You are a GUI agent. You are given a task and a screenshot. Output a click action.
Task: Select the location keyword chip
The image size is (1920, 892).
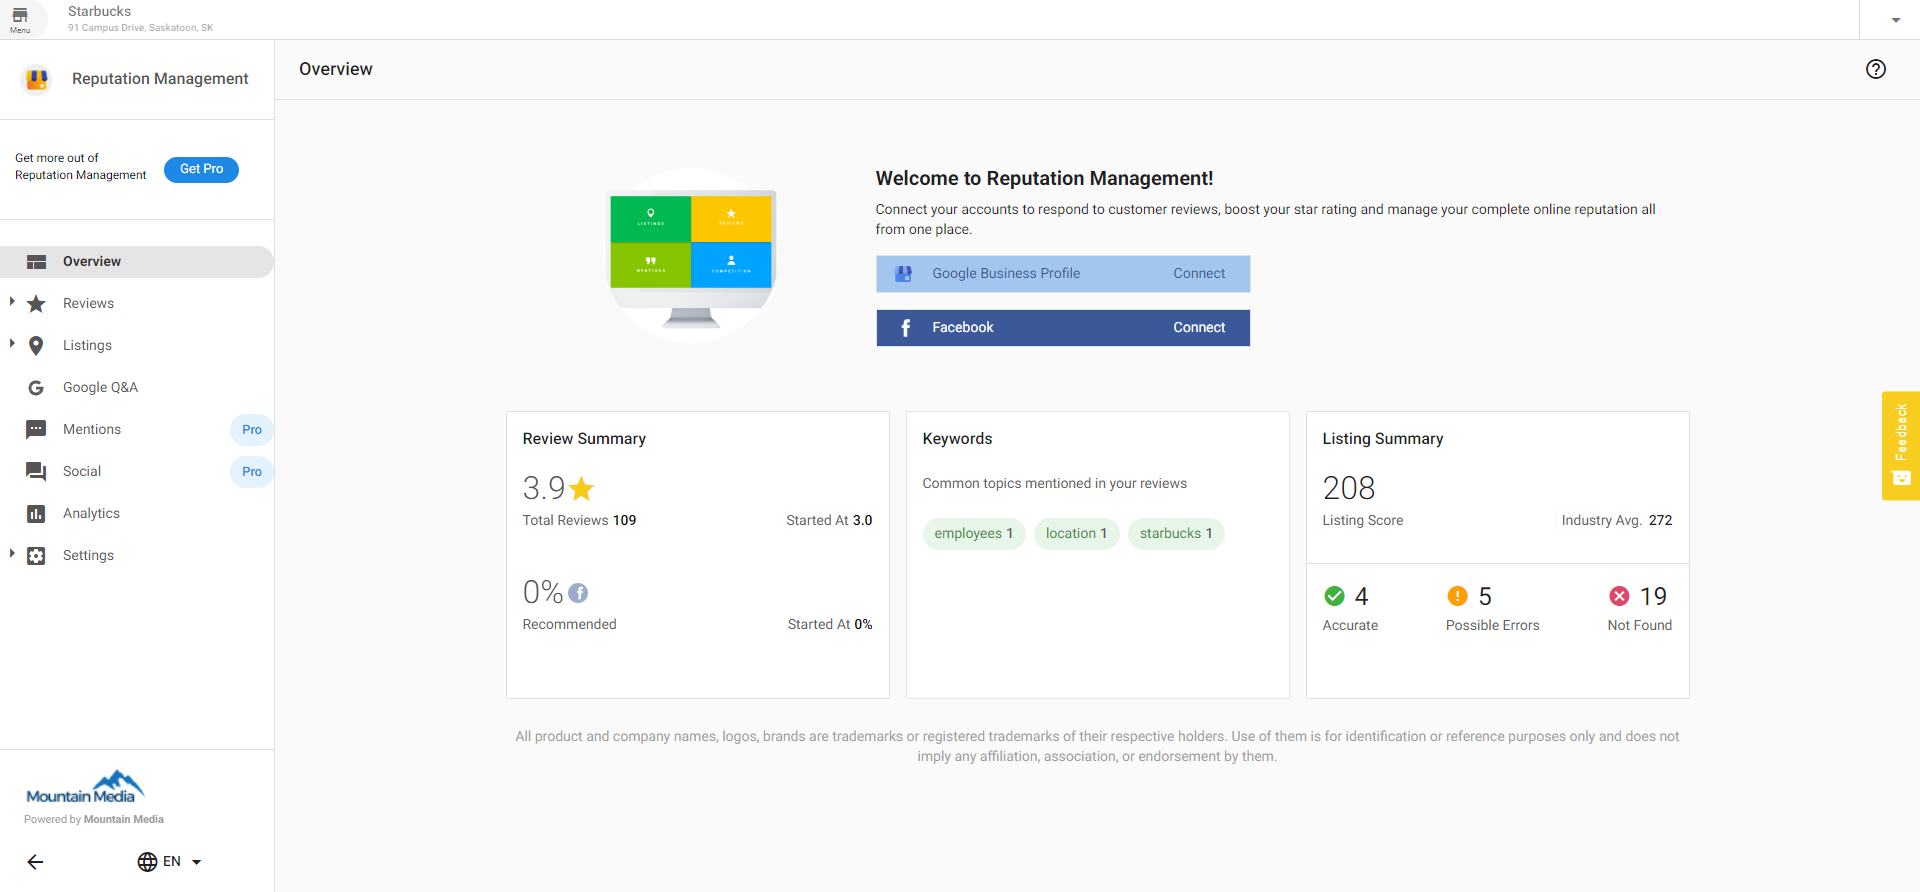click(x=1076, y=534)
